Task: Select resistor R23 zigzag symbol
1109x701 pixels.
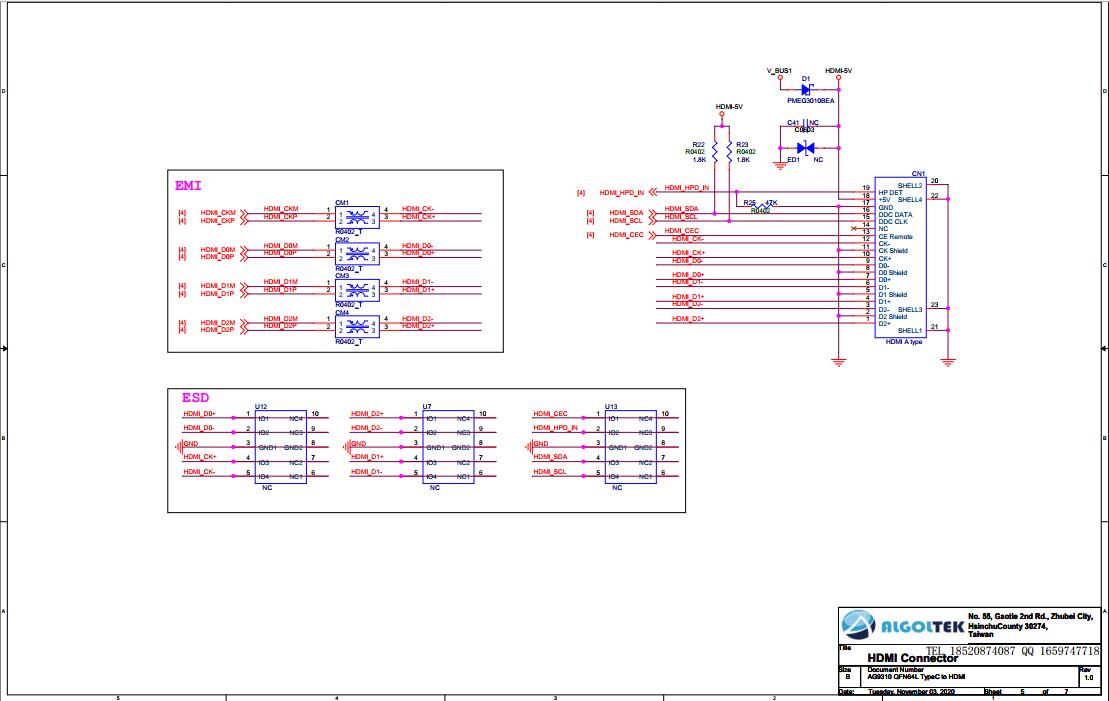Action: [729, 151]
